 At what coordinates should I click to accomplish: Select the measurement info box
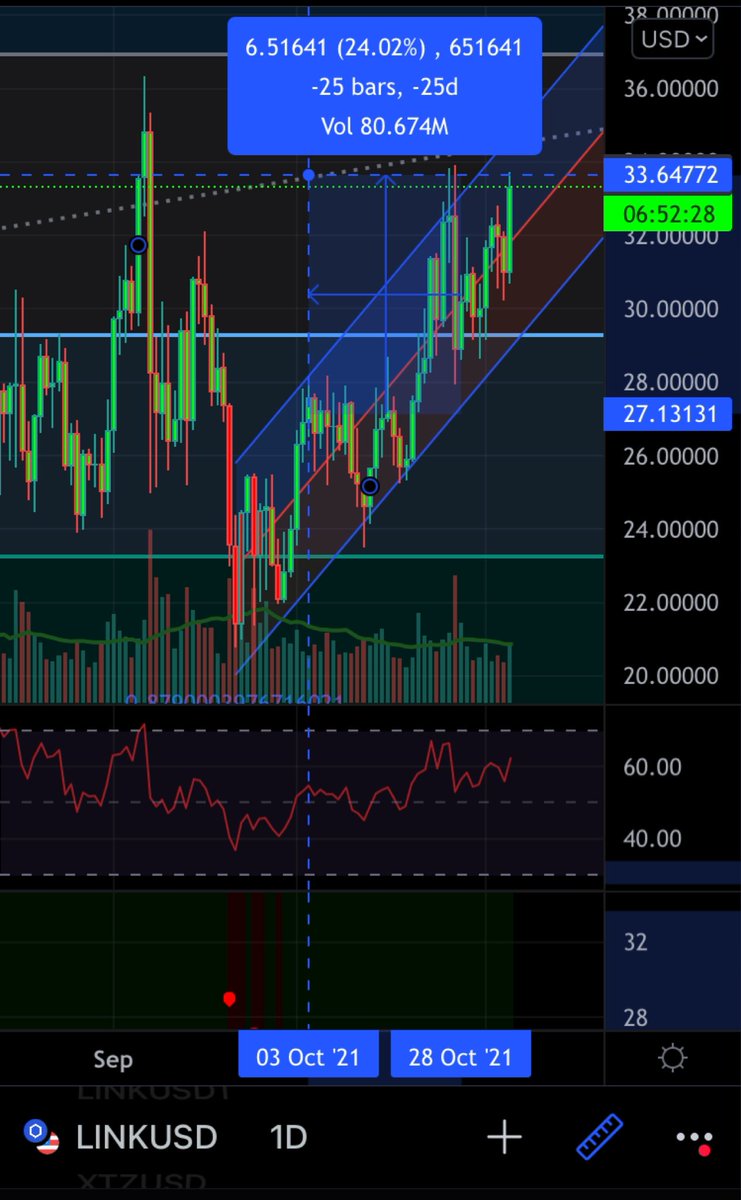point(385,86)
